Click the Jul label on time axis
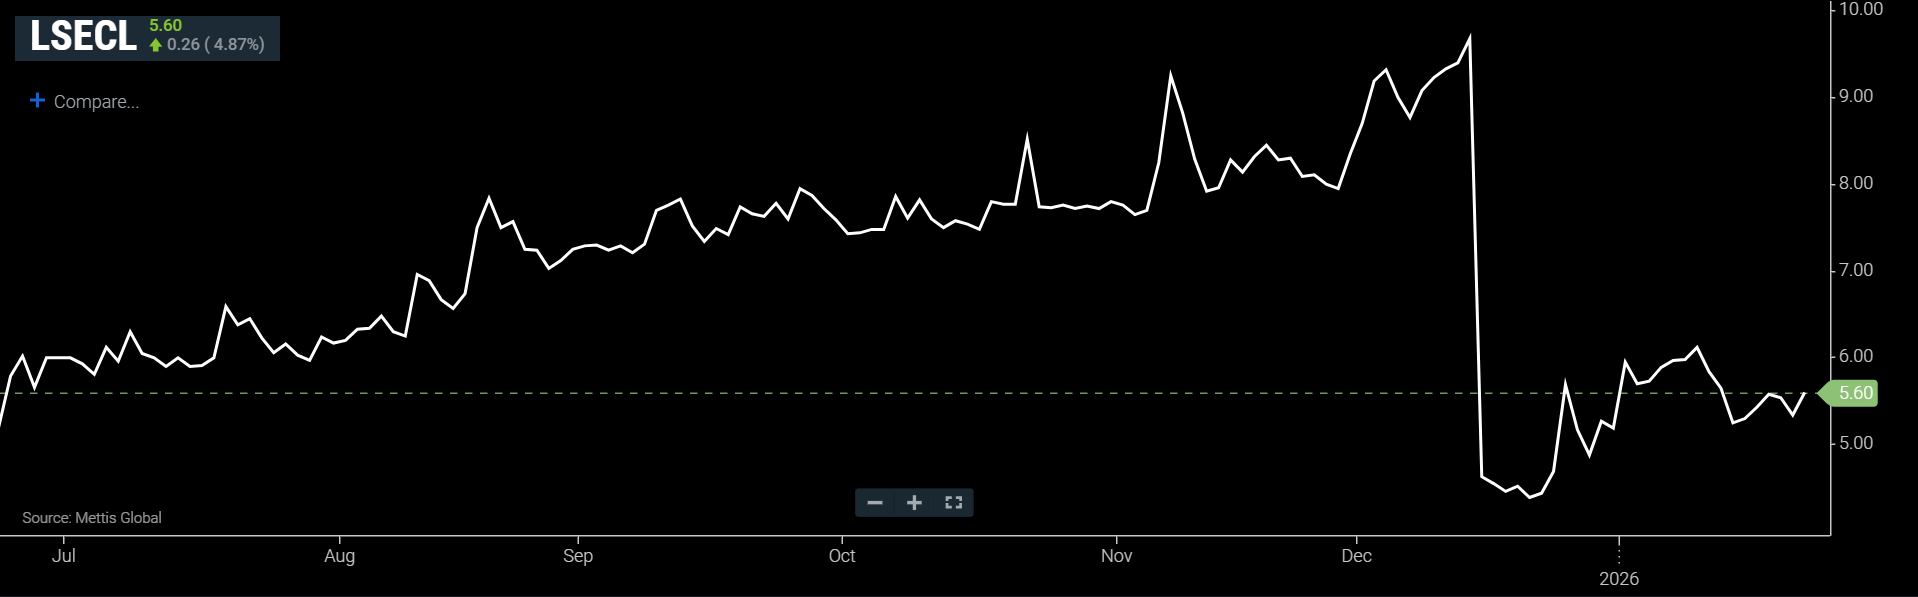The image size is (1918, 597). click(x=63, y=556)
